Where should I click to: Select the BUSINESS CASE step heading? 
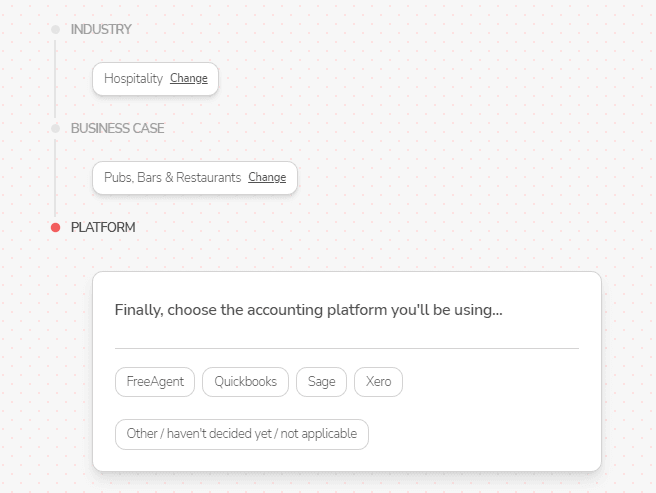click(117, 128)
